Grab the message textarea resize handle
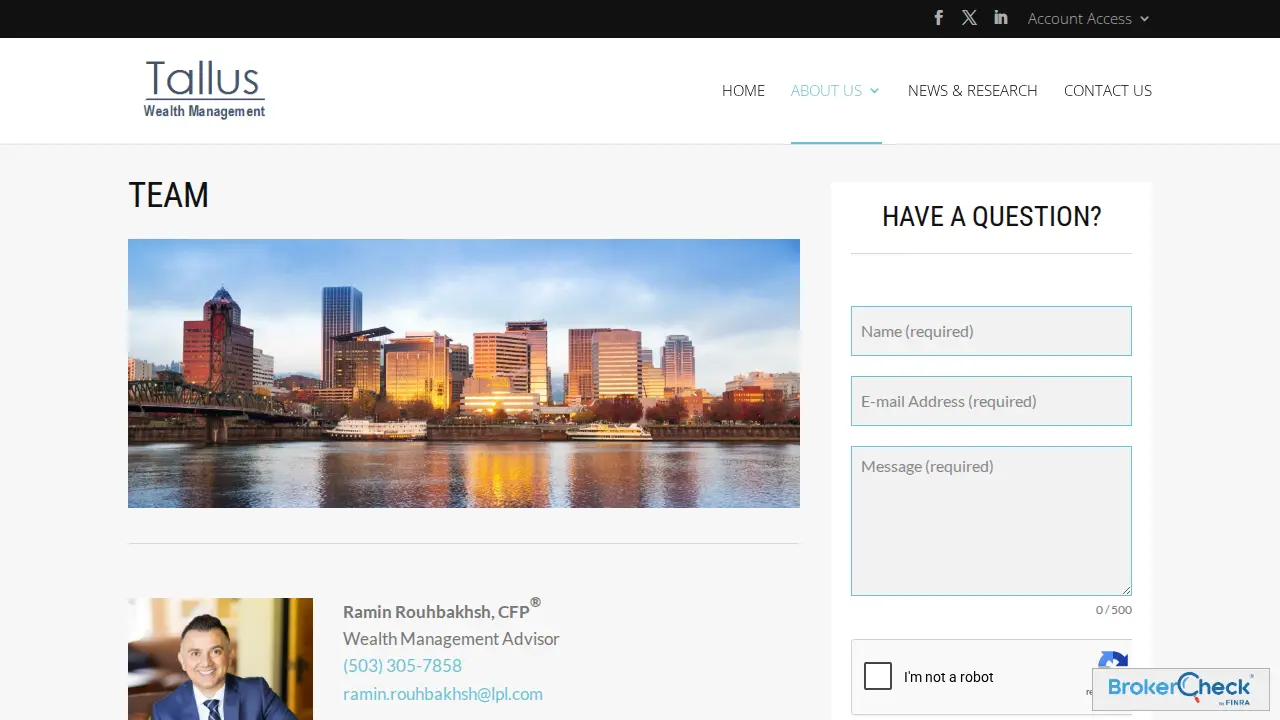 (x=1125, y=589)
